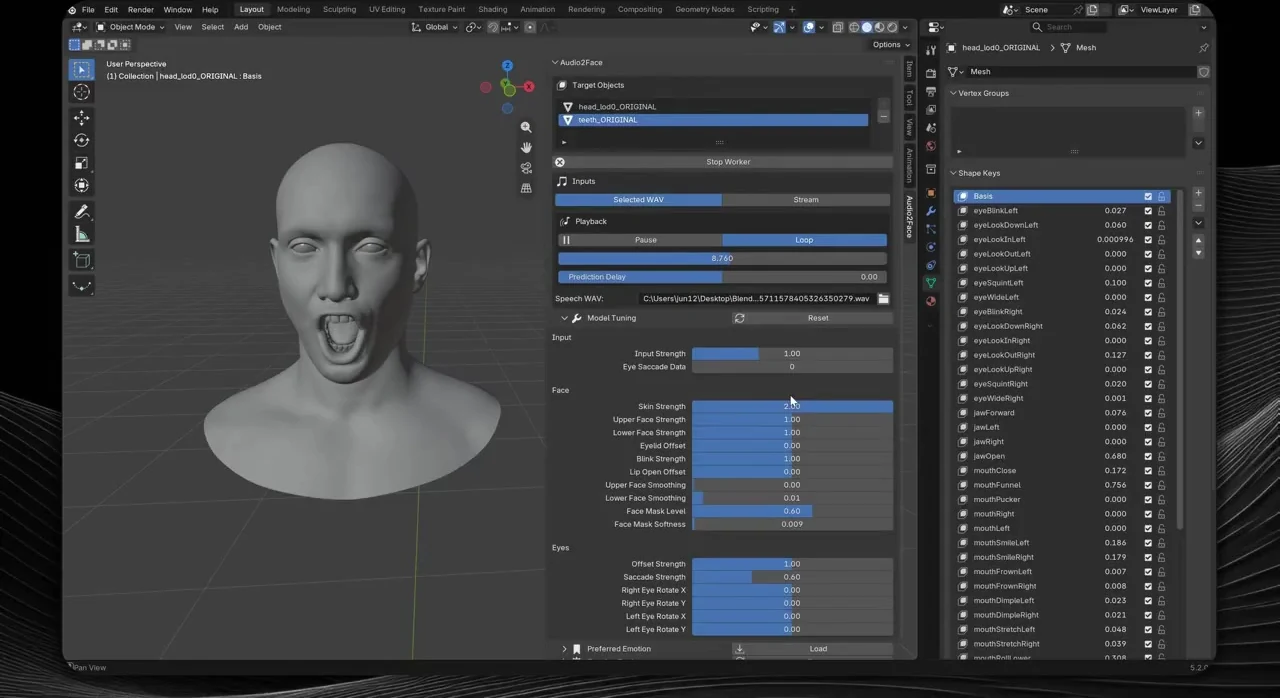This screenshot has width=1280, height=698.
Task: Open the Object Mode dropdown
Action: pyautogui.click(x=131, y=27)
